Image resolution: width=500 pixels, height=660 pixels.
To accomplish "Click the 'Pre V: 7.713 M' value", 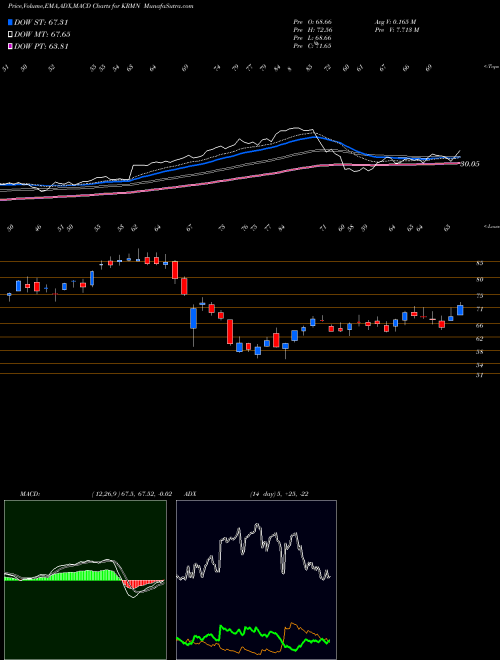I will tap(396, 30).
